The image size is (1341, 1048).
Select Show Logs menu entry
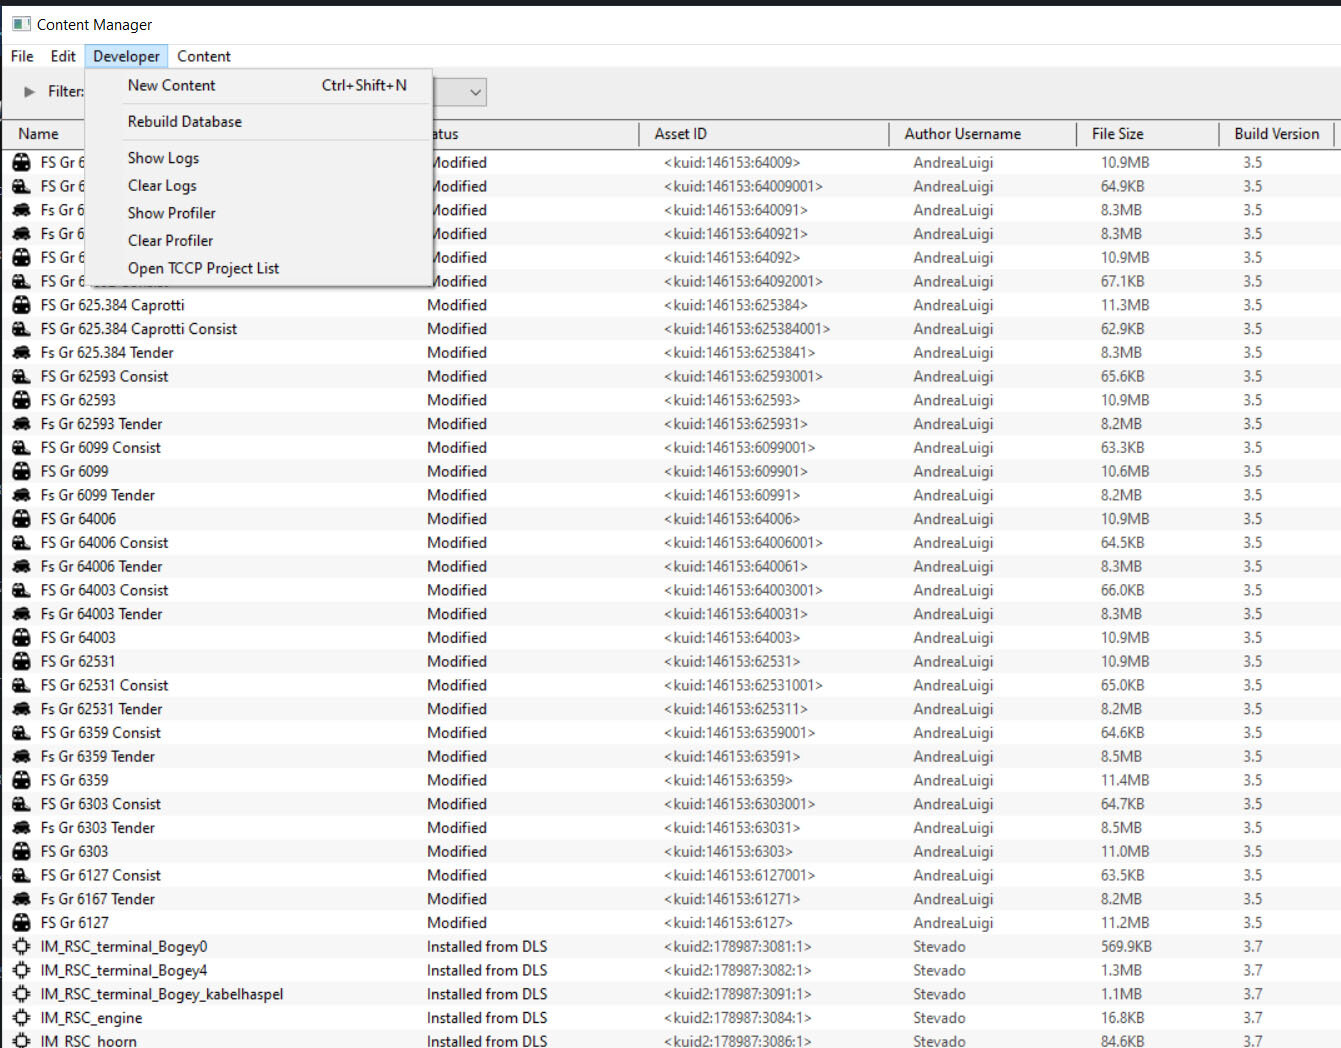(x=259, y=158)
